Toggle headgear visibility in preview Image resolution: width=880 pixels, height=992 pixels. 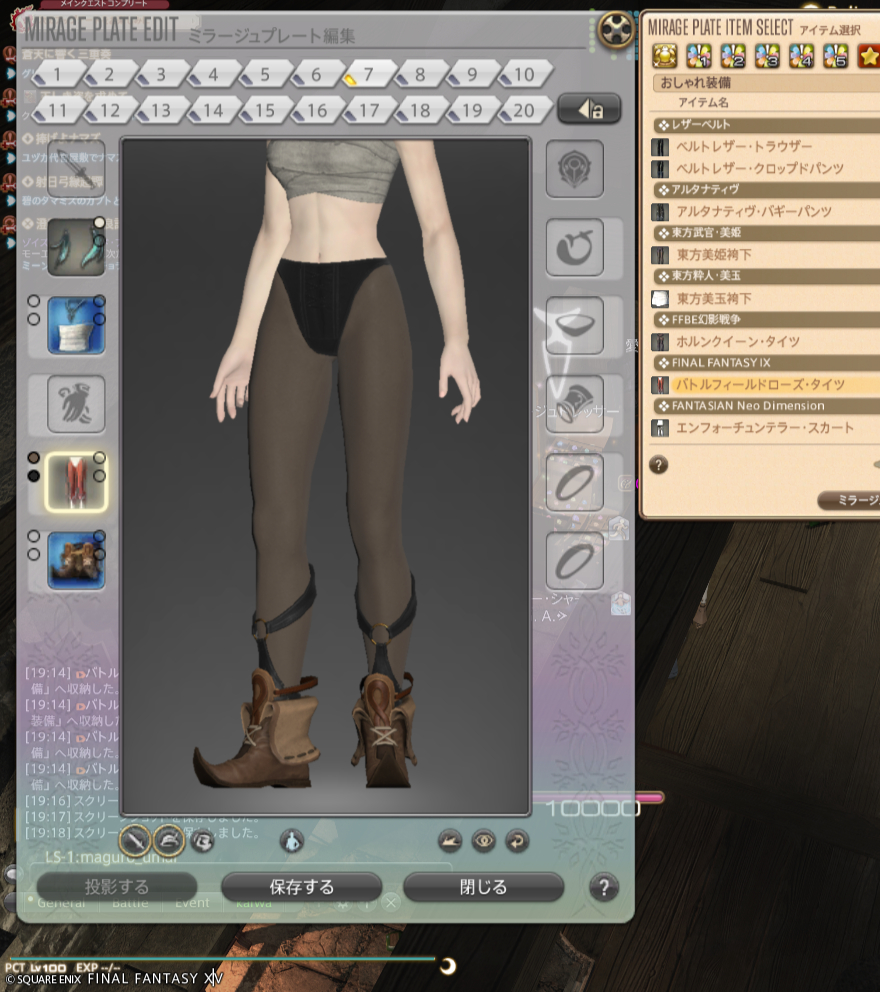pos(168,840)
